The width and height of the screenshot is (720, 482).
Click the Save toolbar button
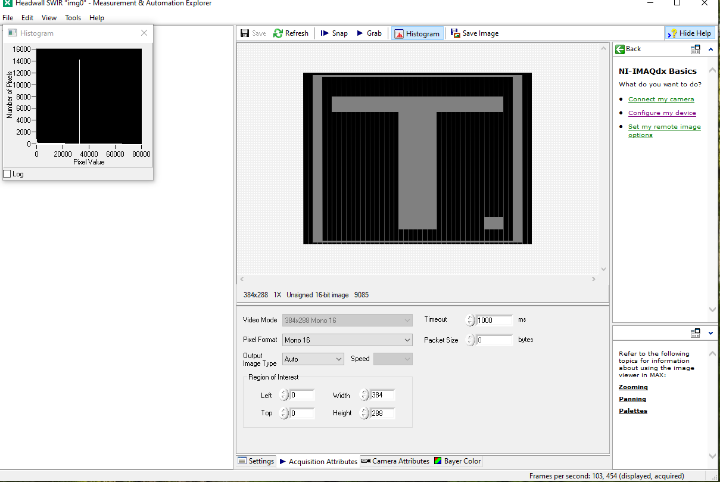click(253, 33)
